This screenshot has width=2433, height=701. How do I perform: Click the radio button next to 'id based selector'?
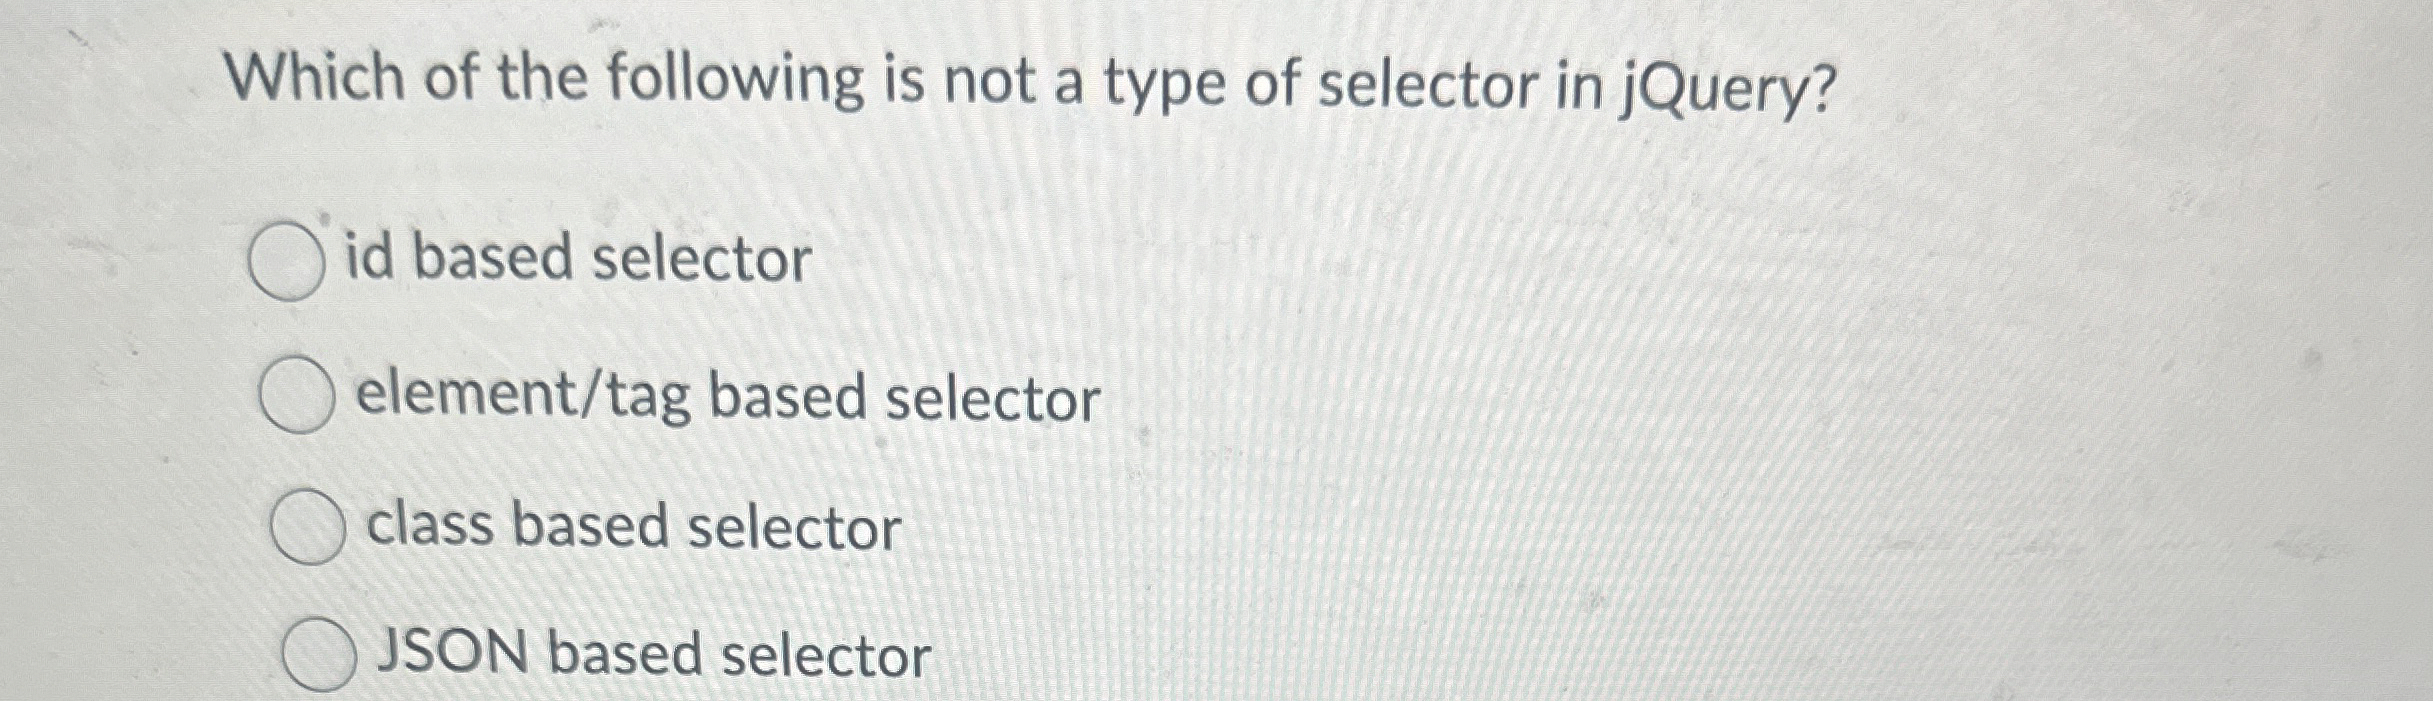coord(287,262)
